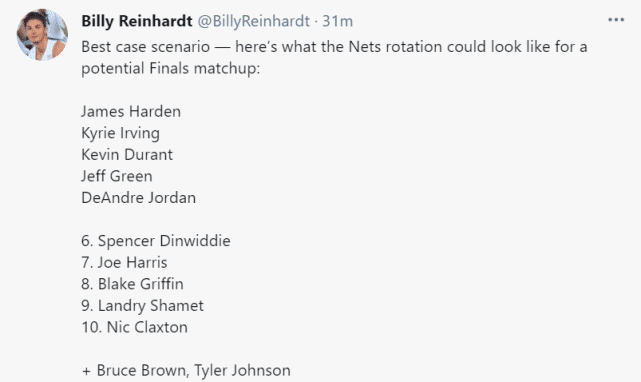Screen dimensions: 641x382
Task: Select the Kyrie Irving line
Action: coord(120,133)
